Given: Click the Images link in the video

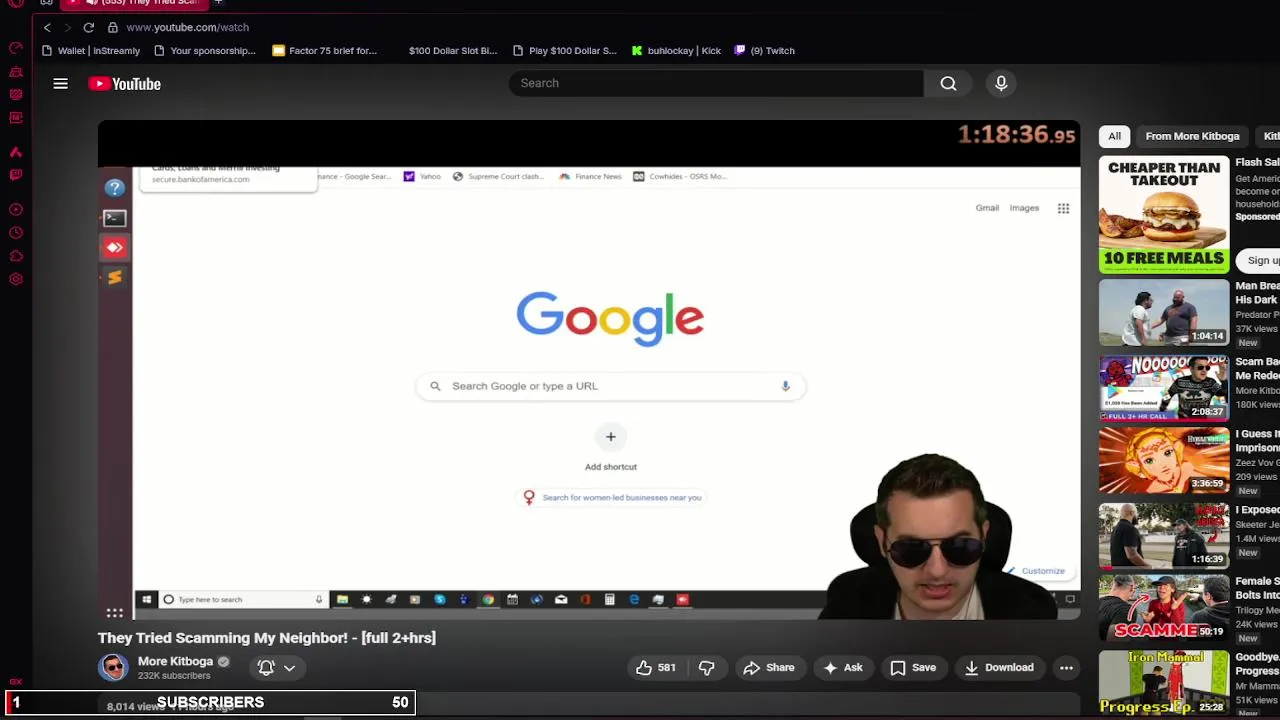Looking at the screenshot, I should point(1024,208).
